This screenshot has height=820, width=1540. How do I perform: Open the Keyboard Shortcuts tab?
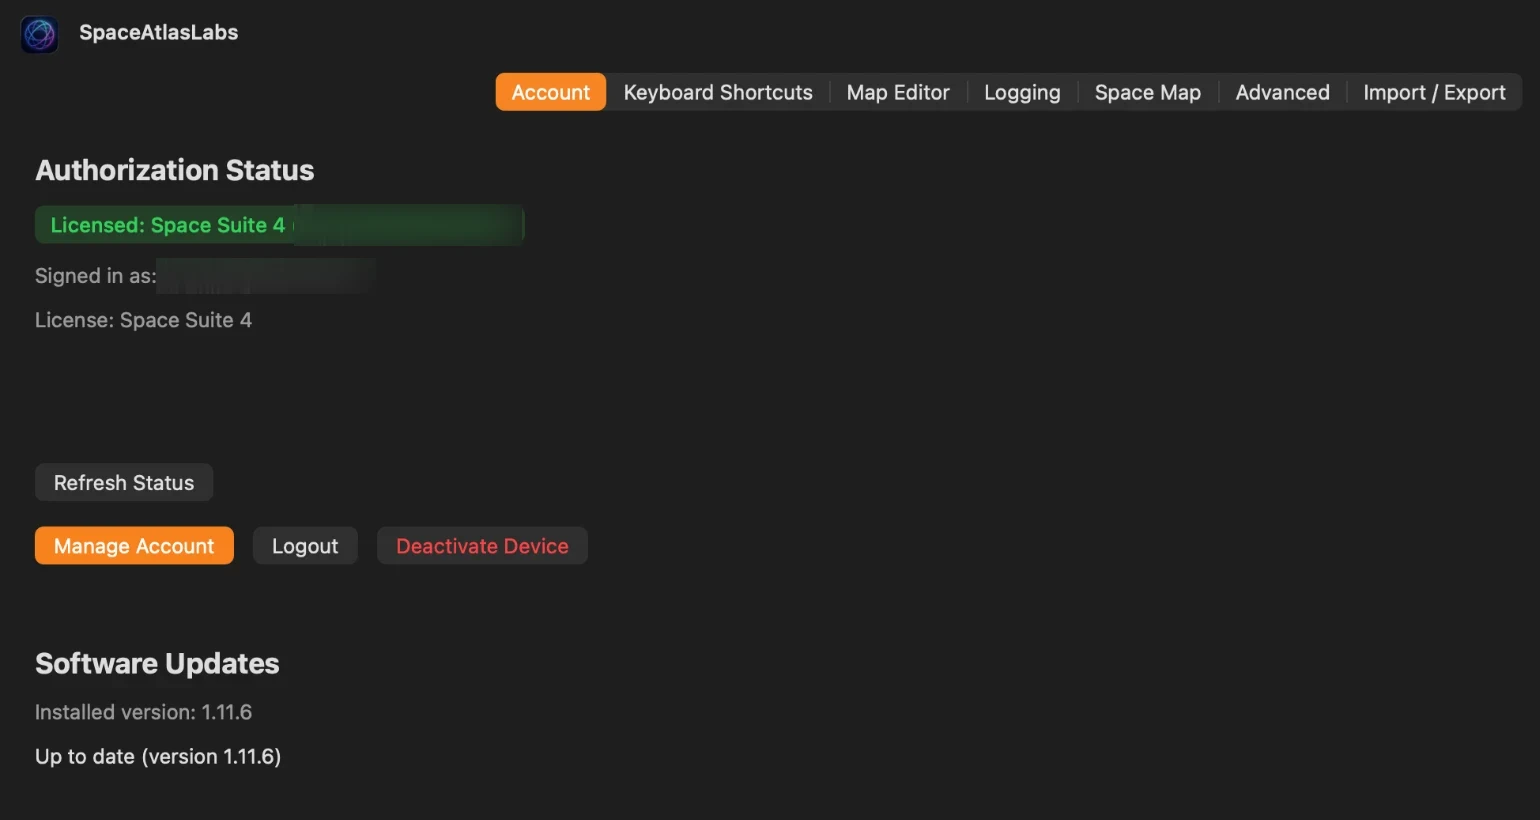718,92
